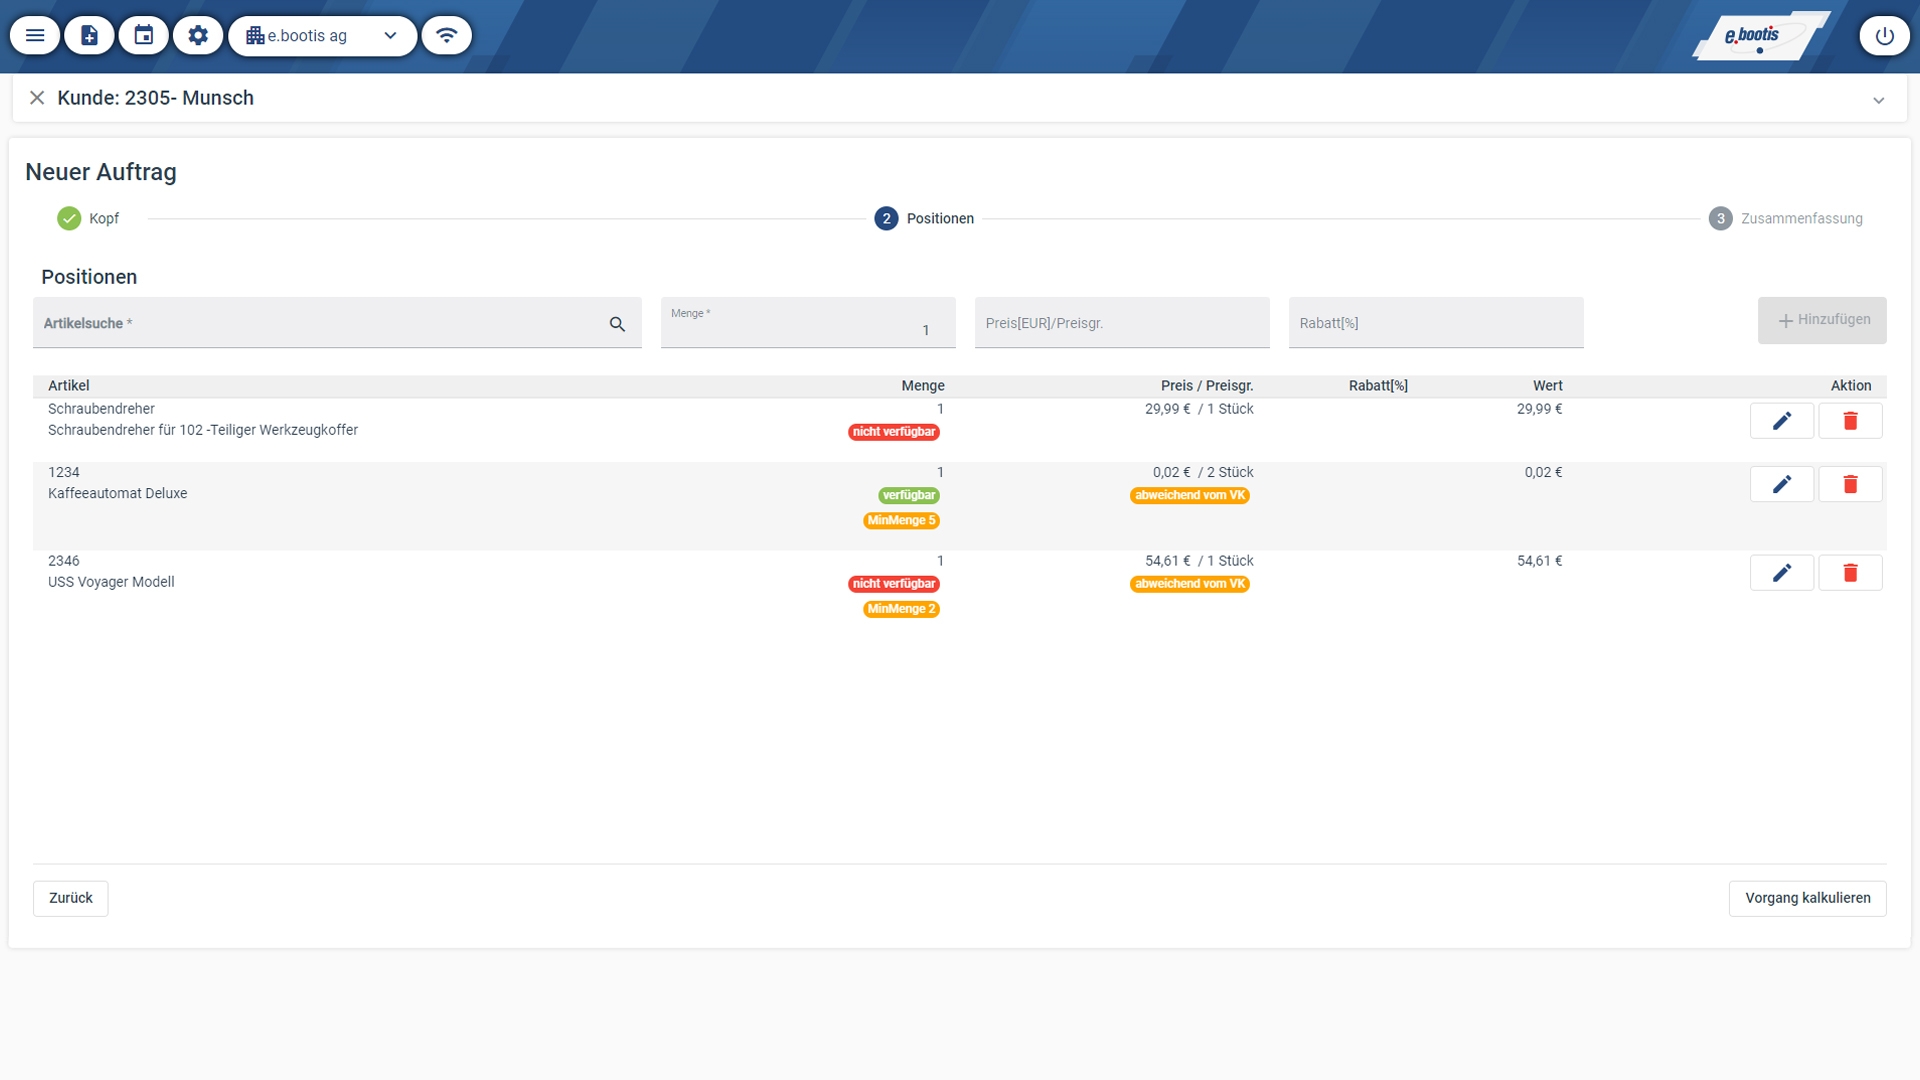
Task: Click Vorgang kalkulieren button
Action: click(1807, 898)
